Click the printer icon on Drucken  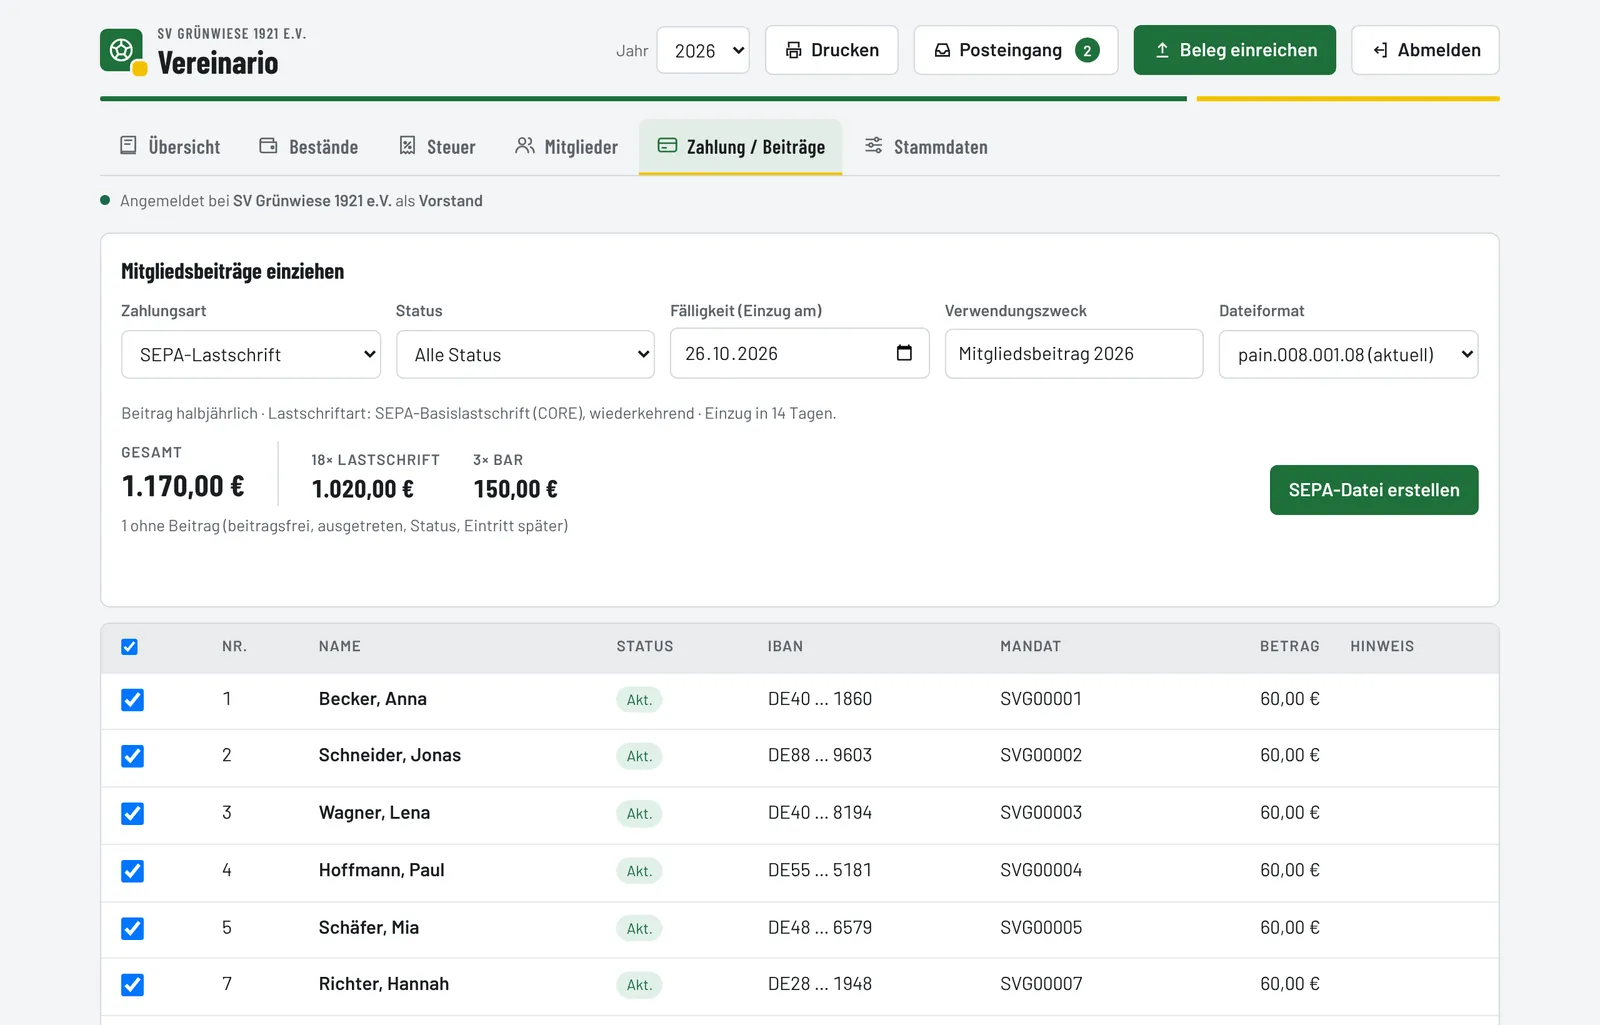[x=793, y=50]
